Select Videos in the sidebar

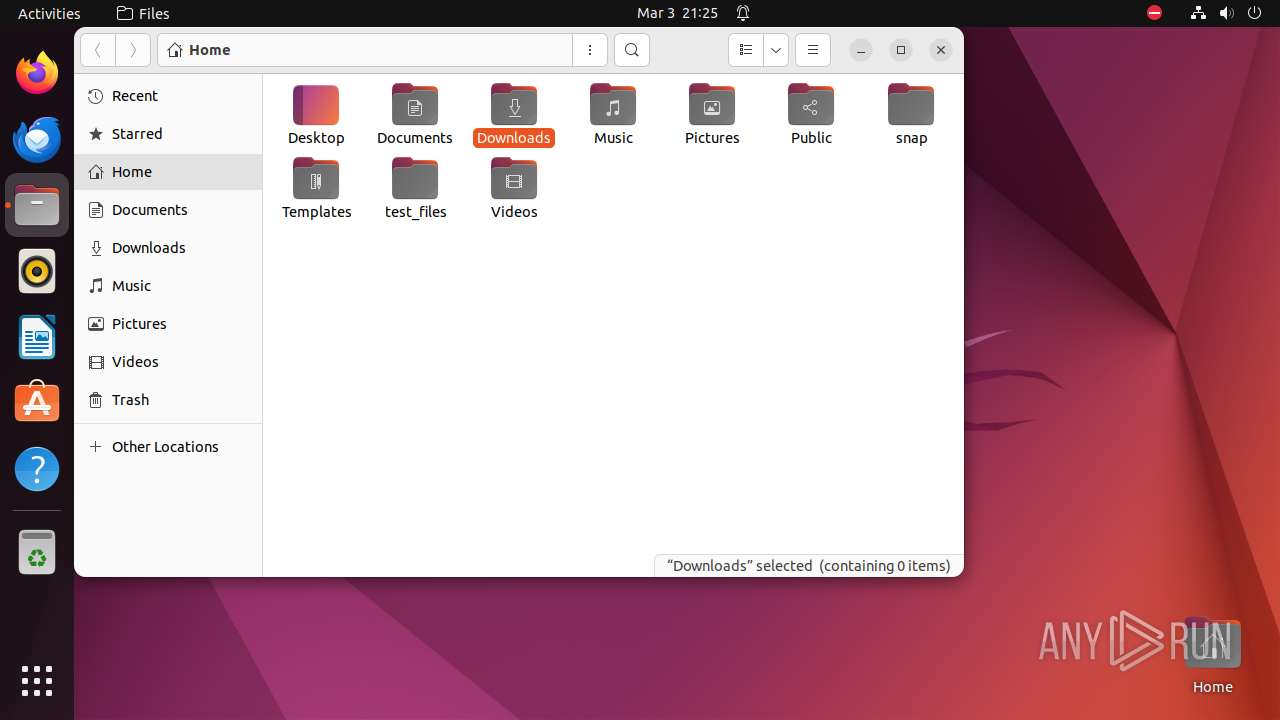pos(168,362)
